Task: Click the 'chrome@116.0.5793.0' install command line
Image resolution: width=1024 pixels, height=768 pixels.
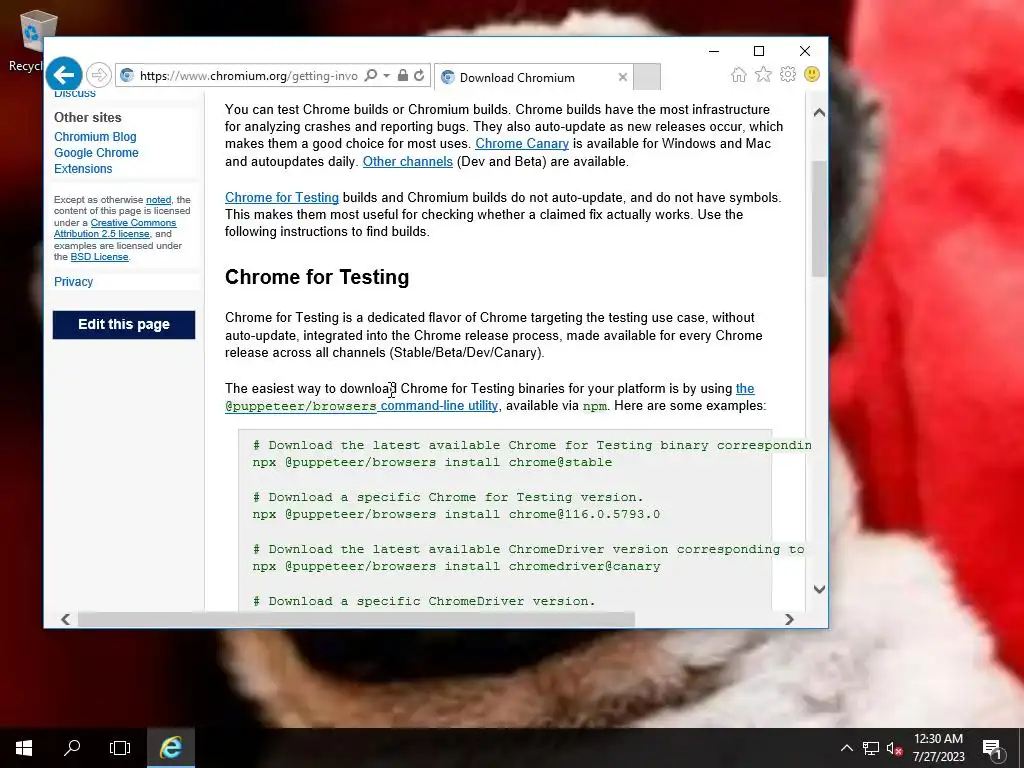Action: (x=456, y=515)
